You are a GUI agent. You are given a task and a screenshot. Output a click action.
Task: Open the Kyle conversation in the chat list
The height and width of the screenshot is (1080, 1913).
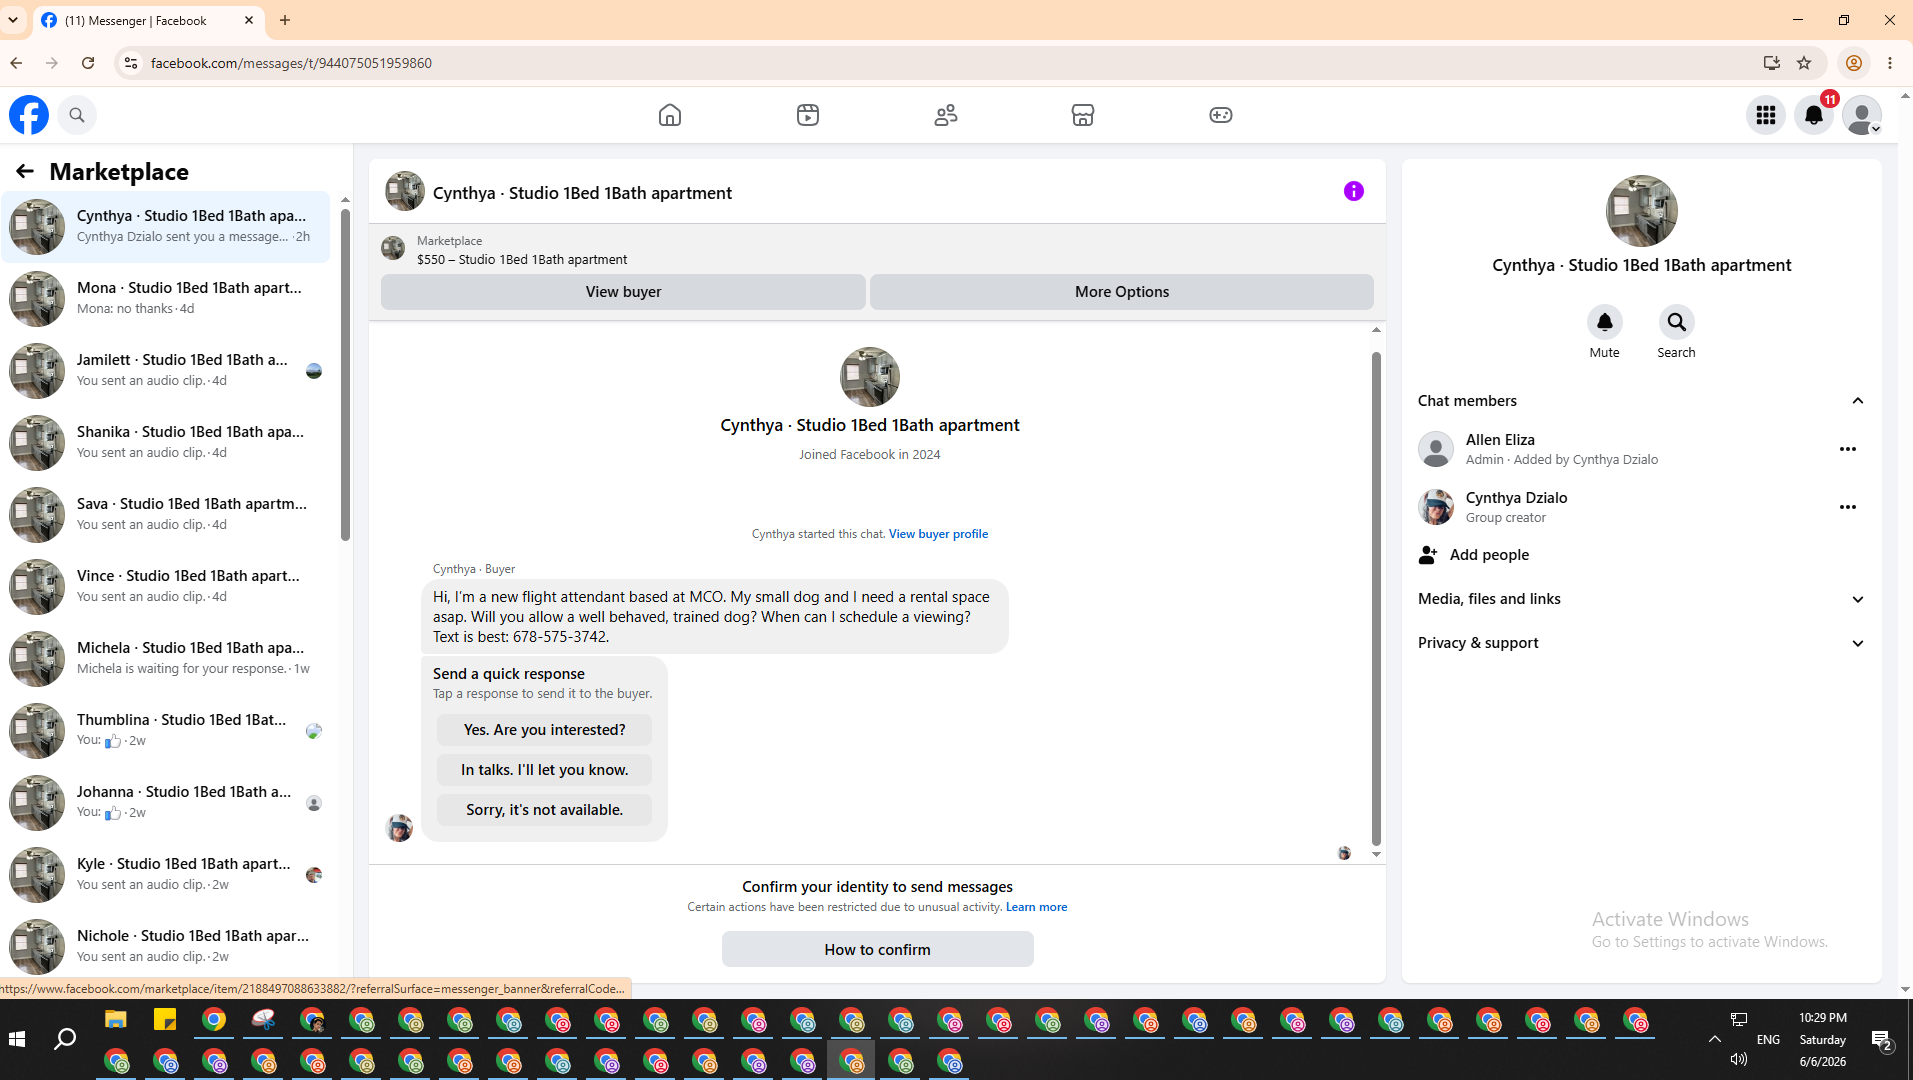click(166, 875)
